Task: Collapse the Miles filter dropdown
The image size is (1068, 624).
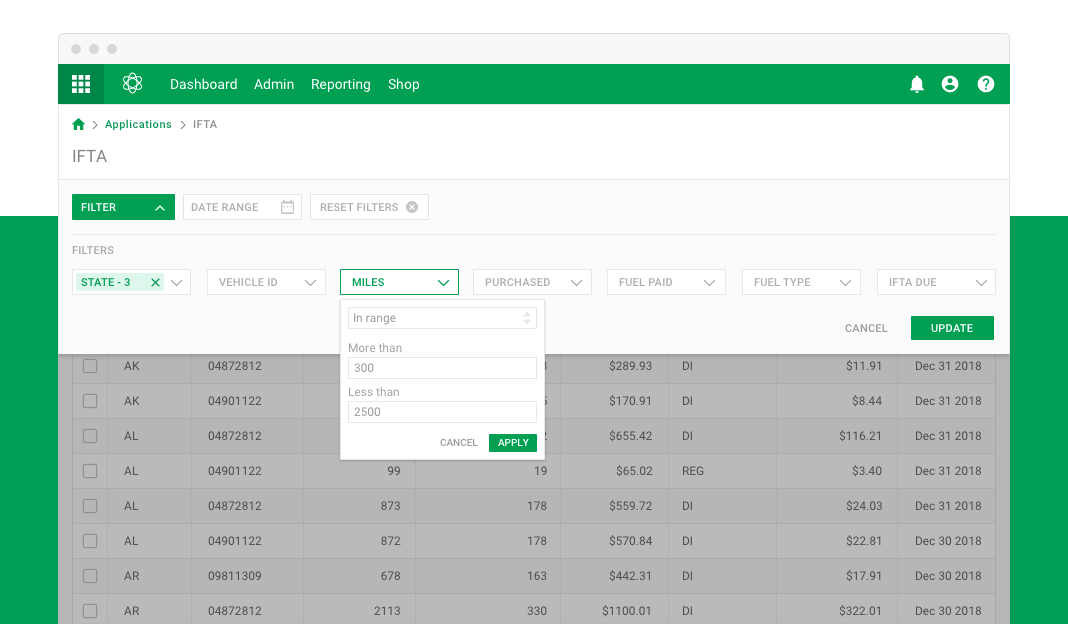Action: [x=399, y=282]
